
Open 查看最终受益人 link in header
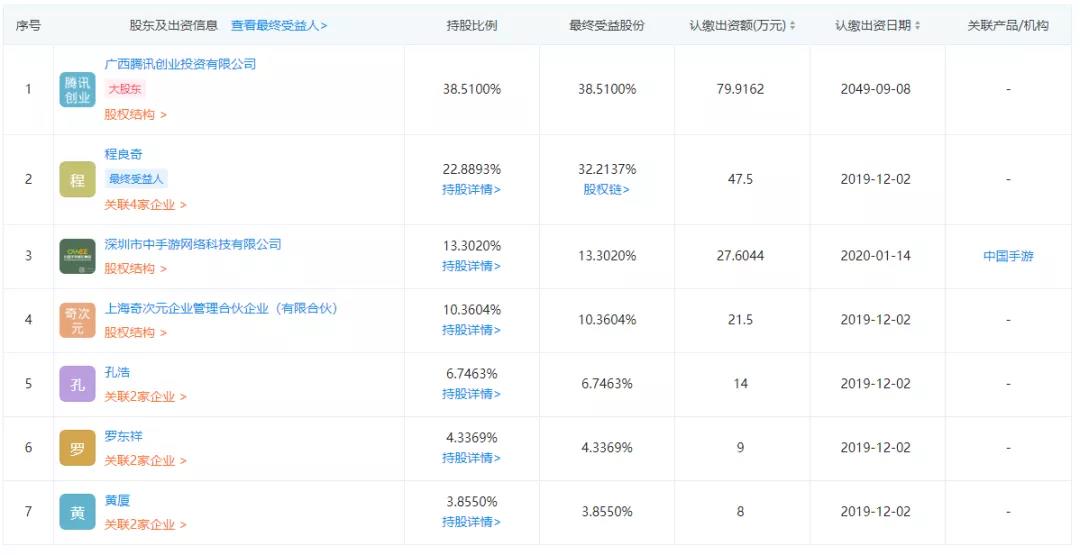coord(279,26)
